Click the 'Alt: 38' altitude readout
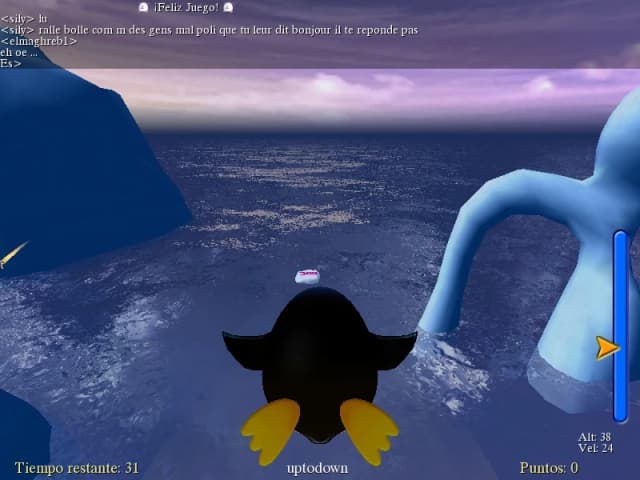640x480 pixels. (x=594, y=437)
